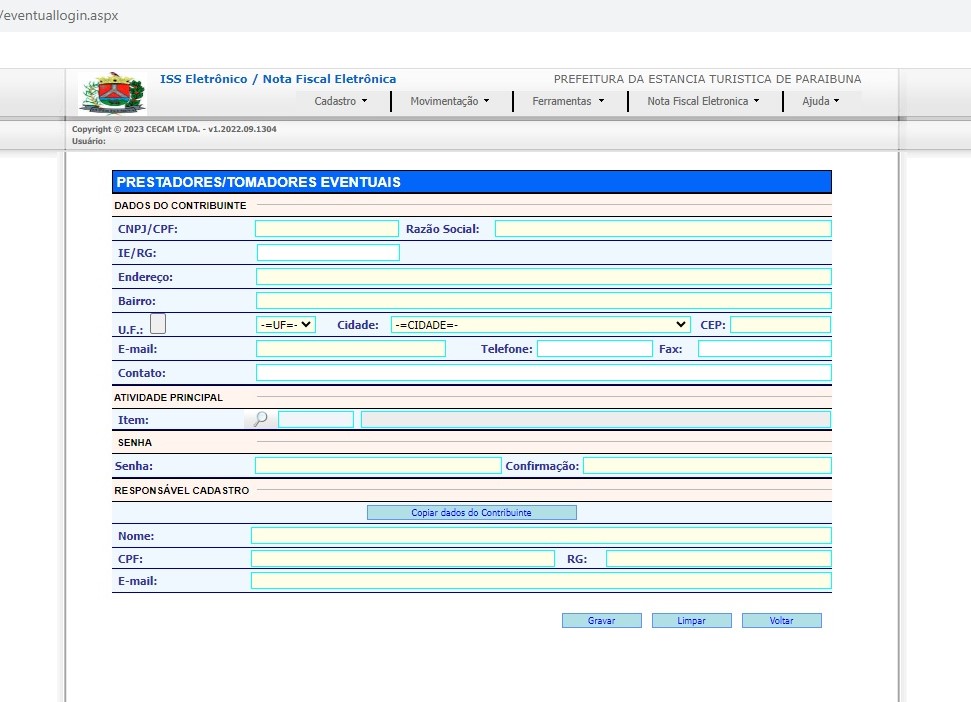Click the Voltar button
Screen dimensions: 971x702
782,620
